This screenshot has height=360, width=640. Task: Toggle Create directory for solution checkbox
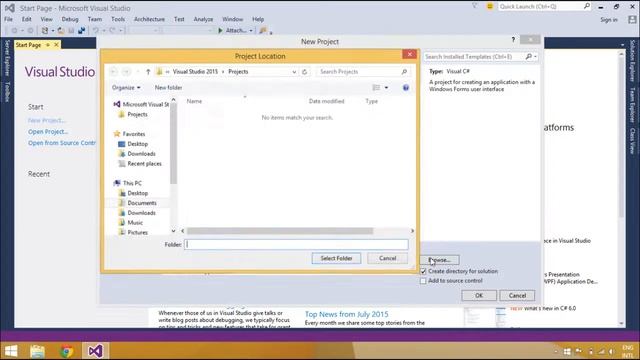pos(423,271)
